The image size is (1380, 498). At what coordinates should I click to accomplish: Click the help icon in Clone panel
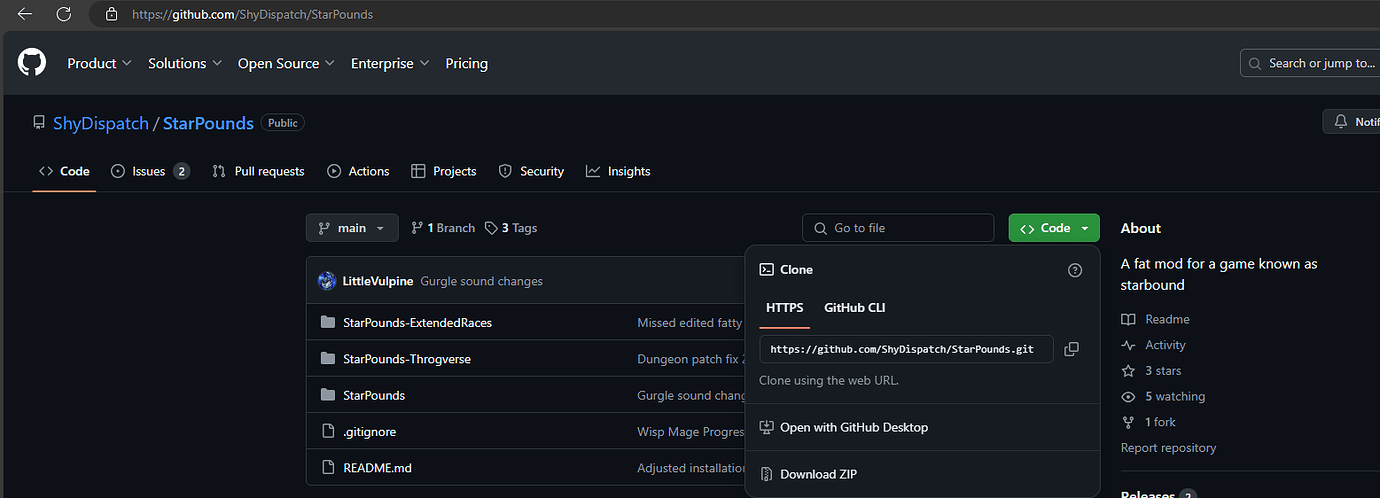tap(1075, 270)
